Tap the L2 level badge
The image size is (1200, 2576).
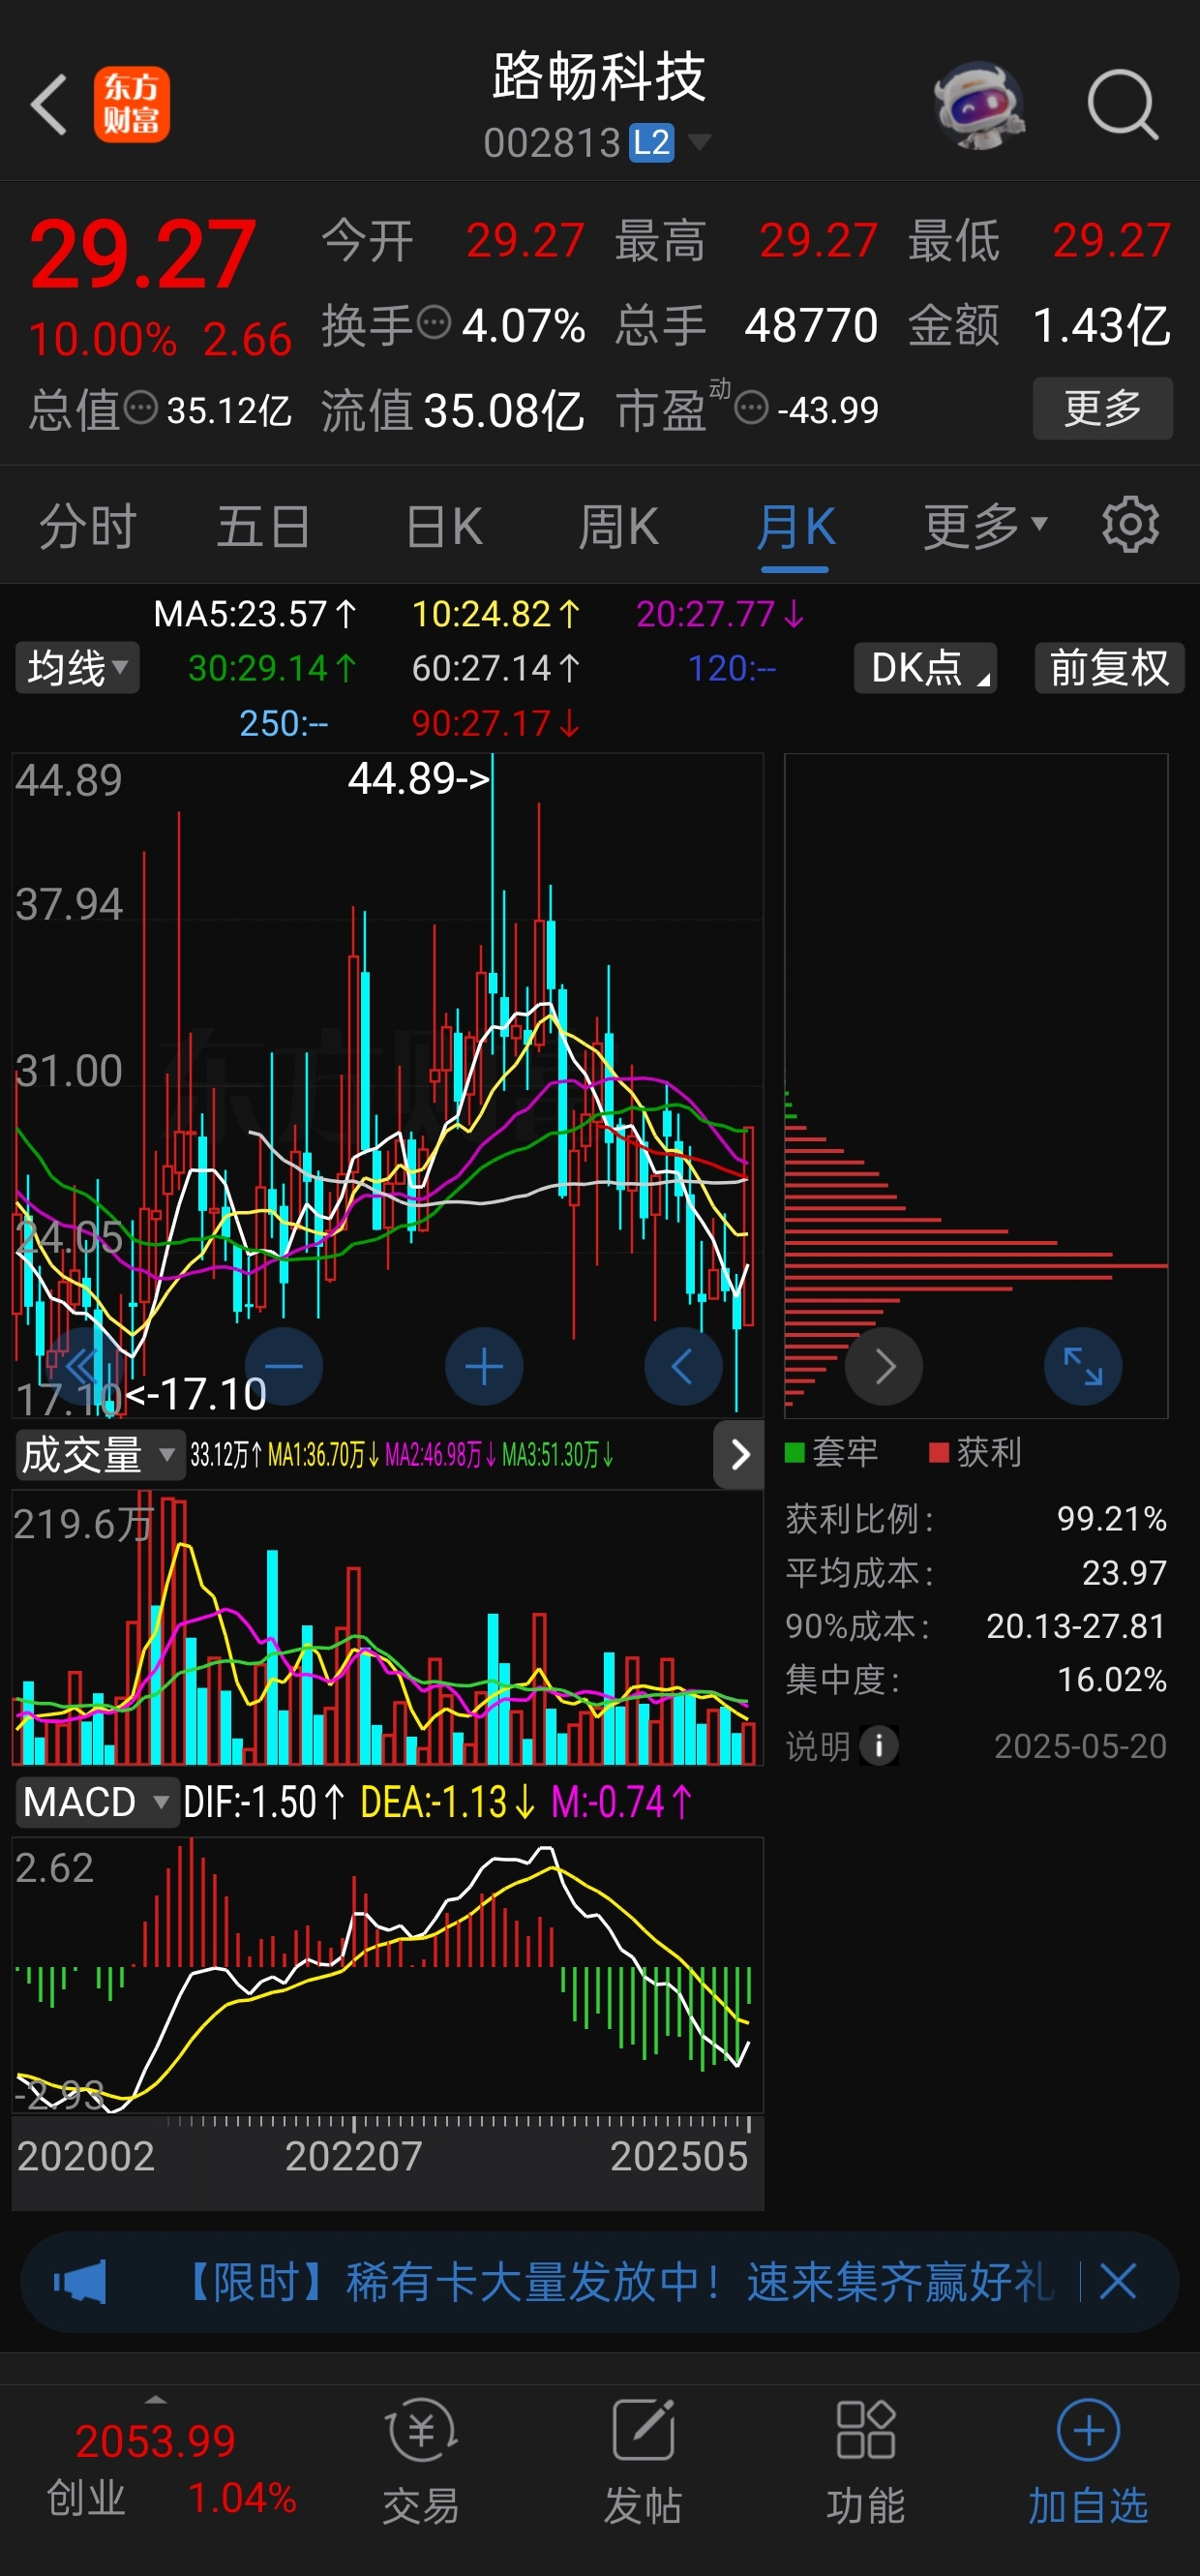(651, 143)
